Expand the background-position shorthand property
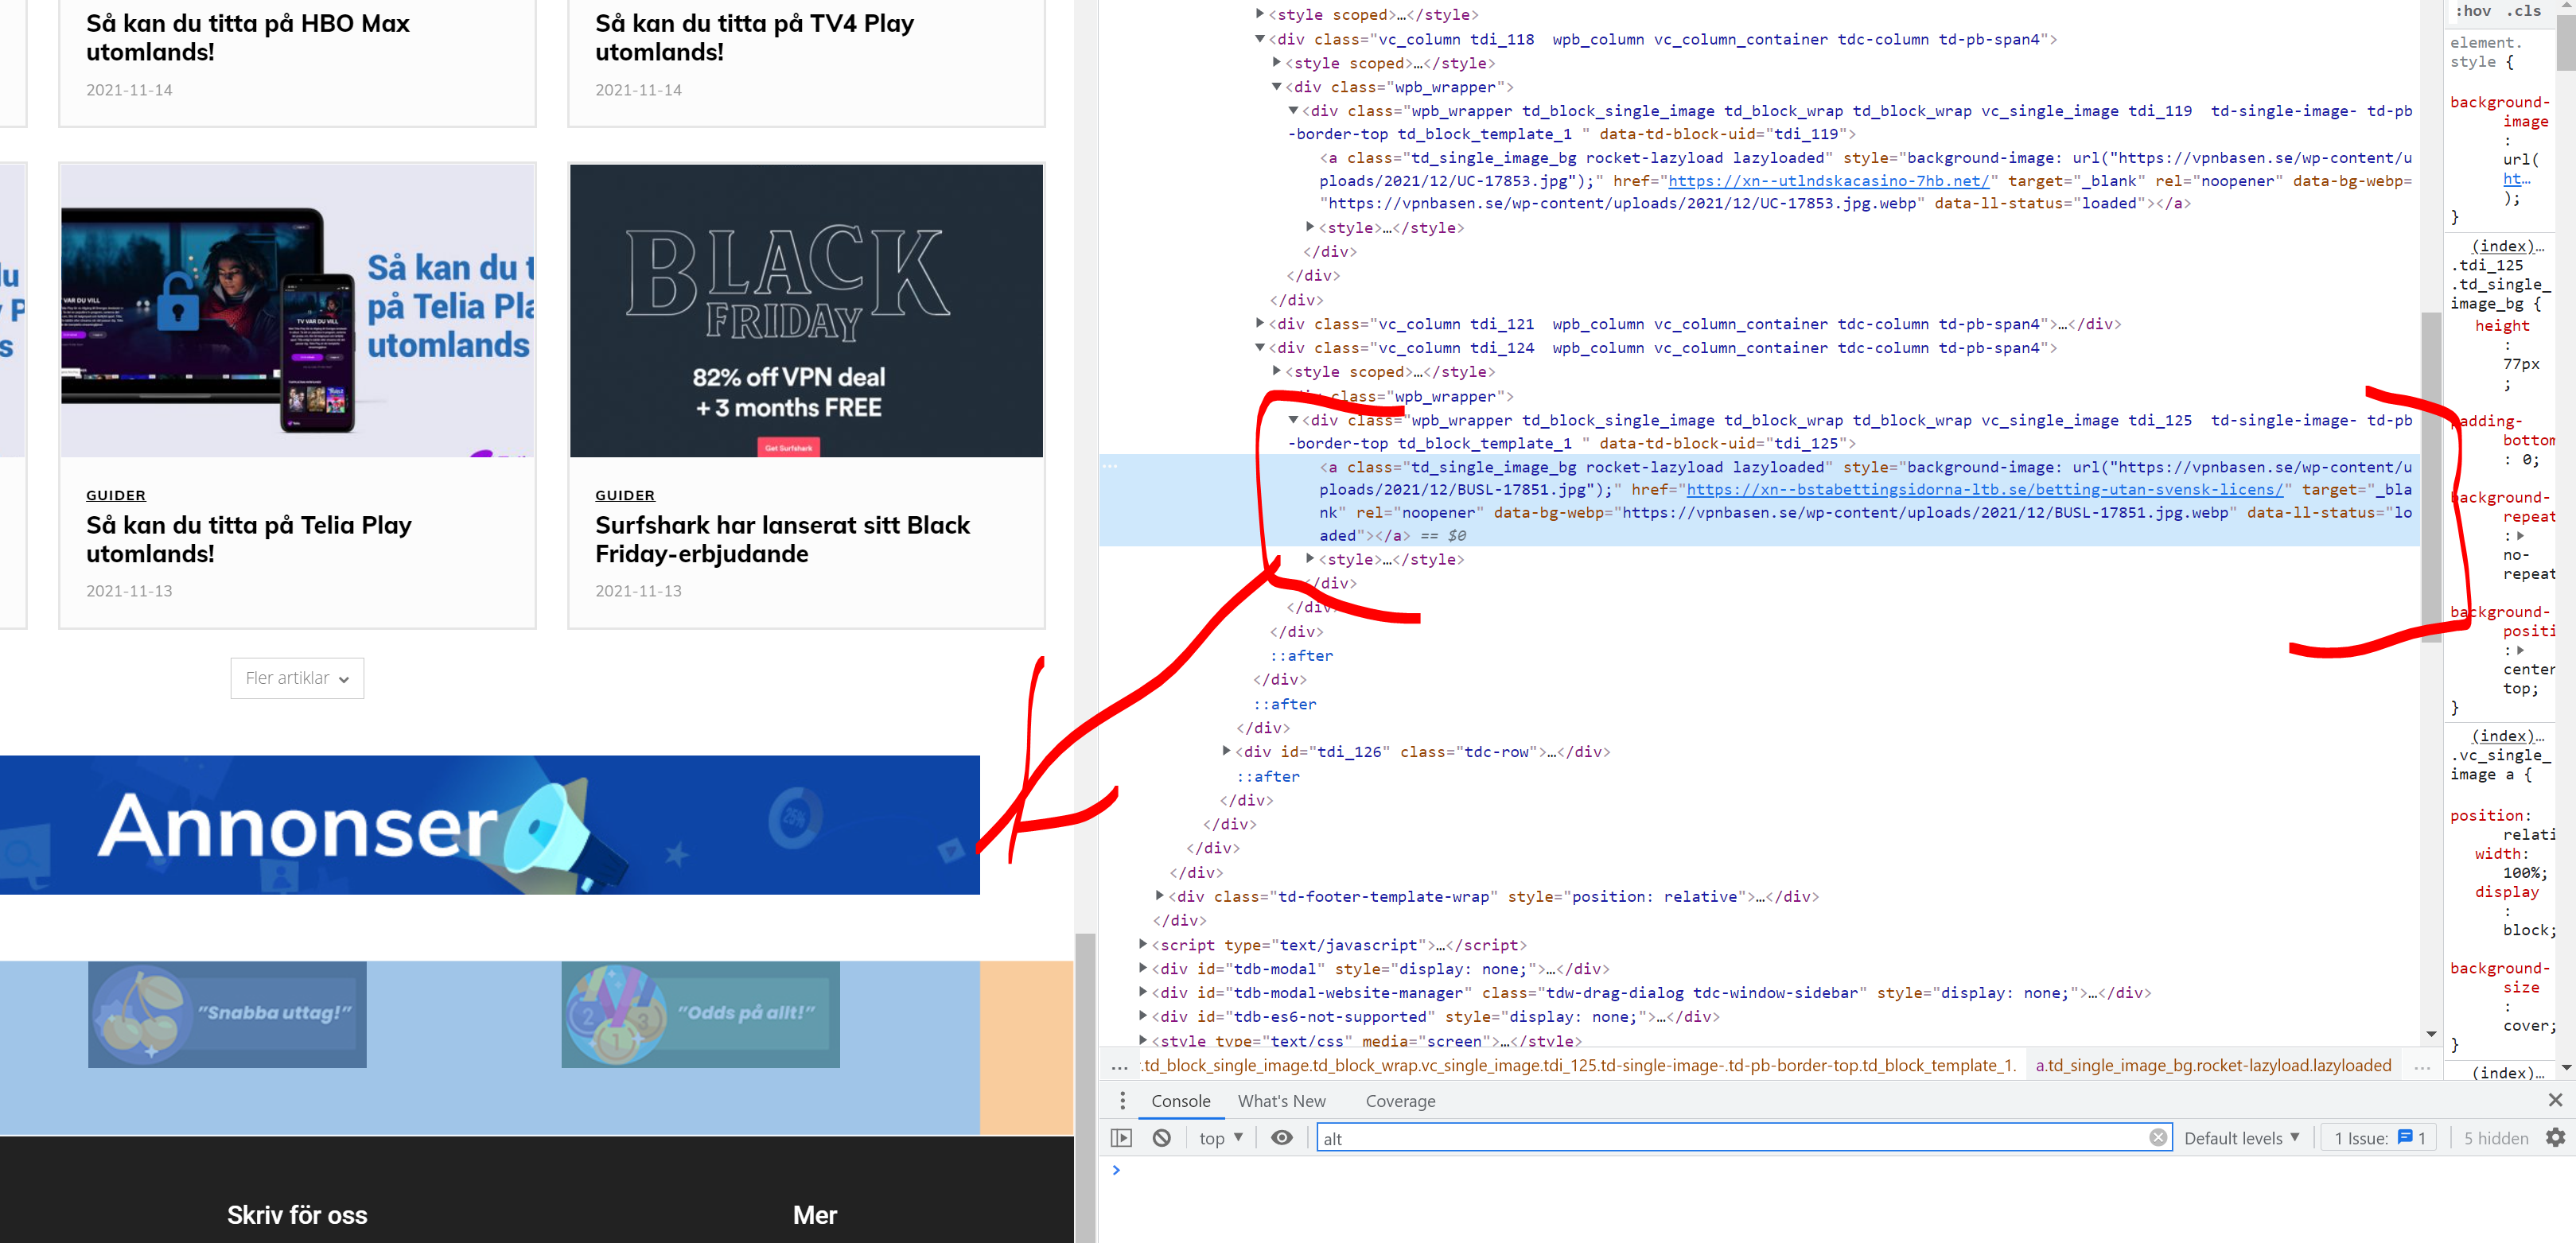 click(2520, 650)
